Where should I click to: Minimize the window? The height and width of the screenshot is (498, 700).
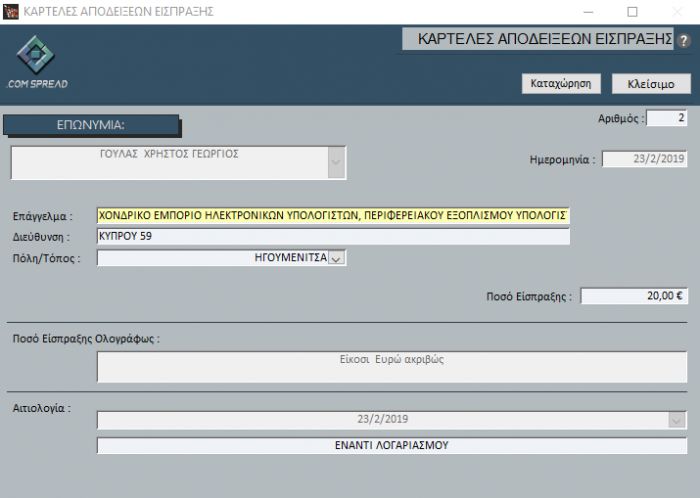coord(588,12)
